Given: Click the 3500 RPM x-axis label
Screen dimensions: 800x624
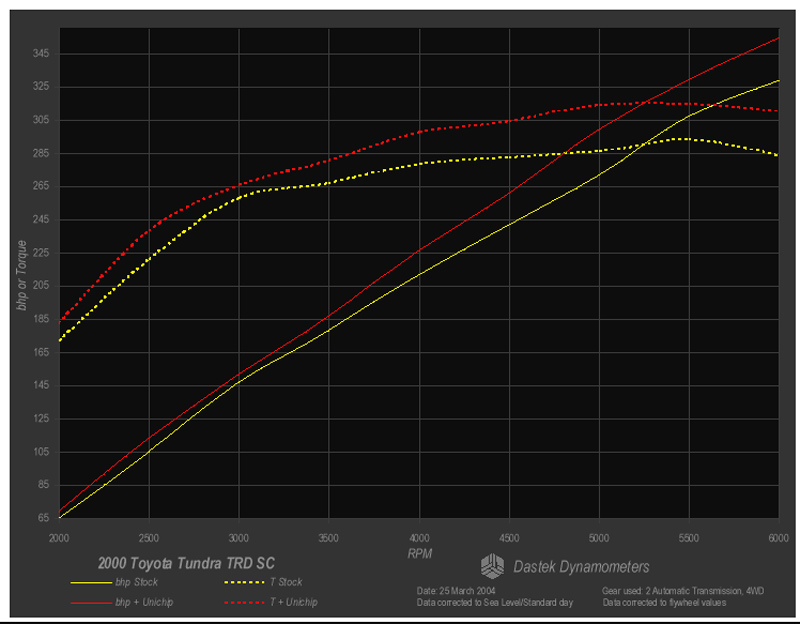Looking at the screenshot, I should (x=329, y=538).
